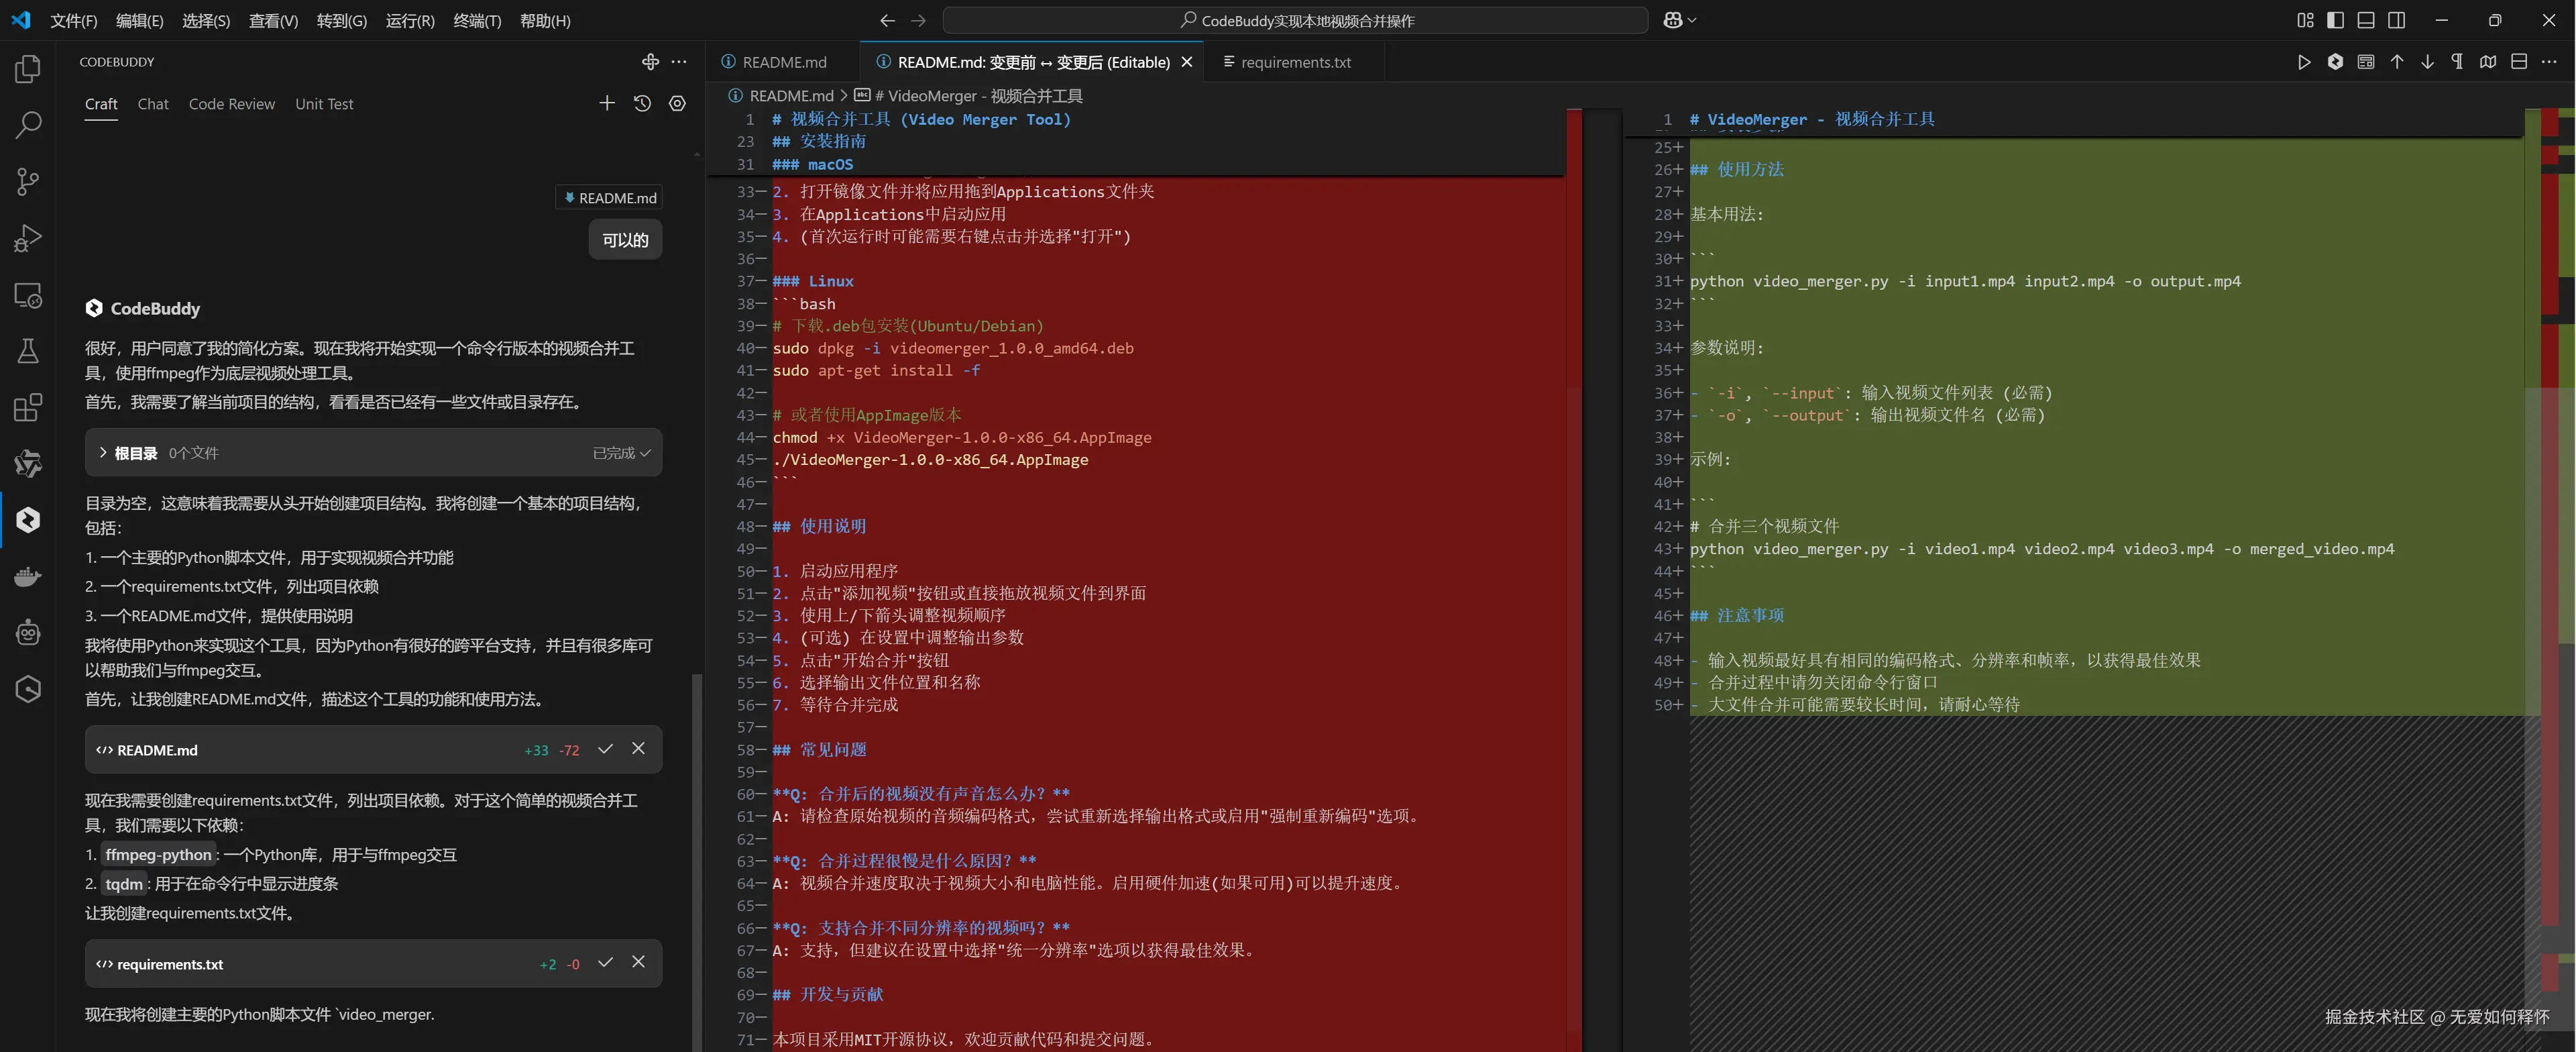Open the Extensions view
This screenshot has width=2576, height=1052.
(x=28, y=407)
